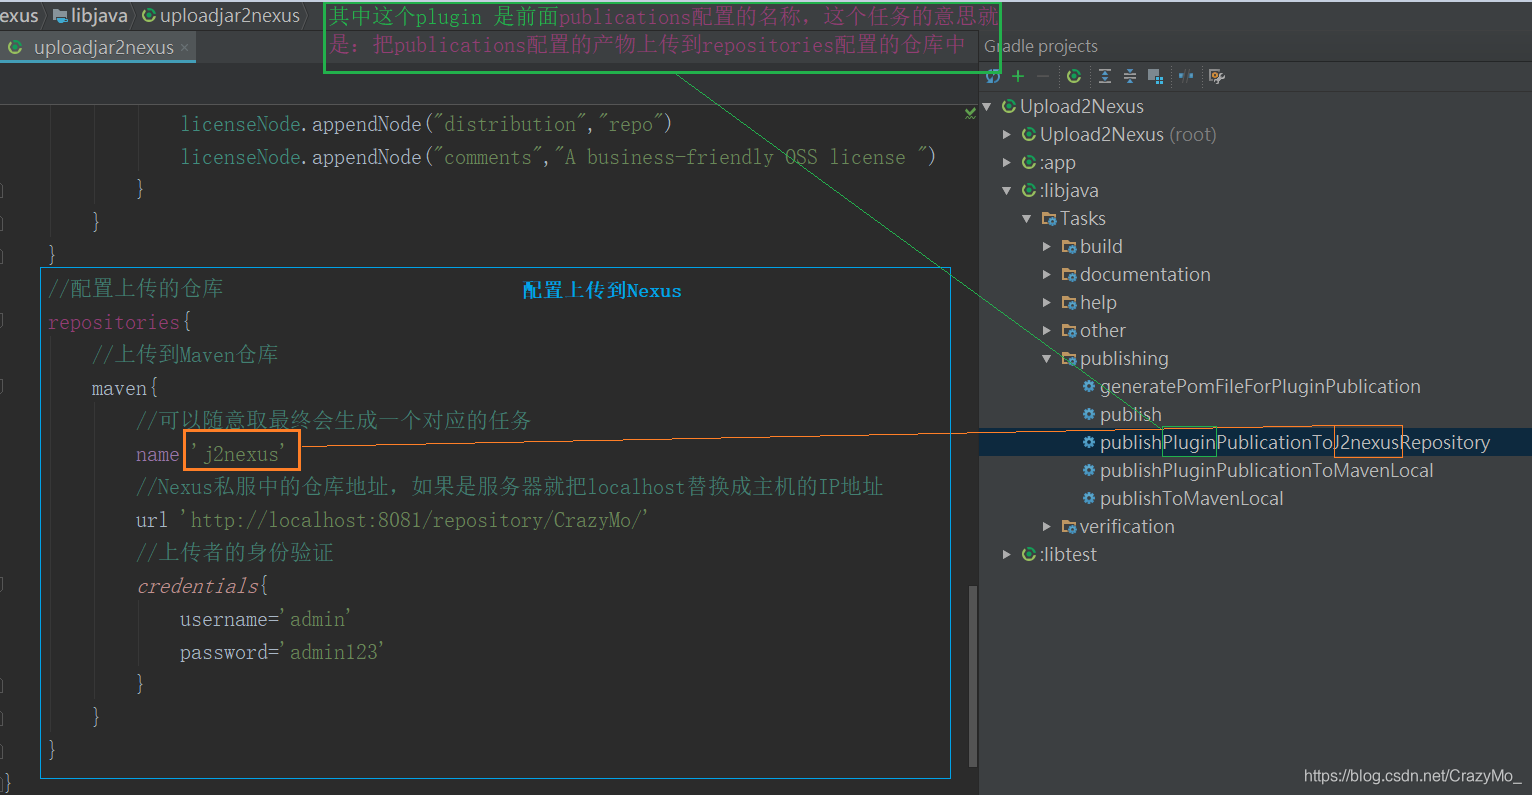1532x795 pixels.
Task: Refresh all Gradle projects icon
Action: (x=992, y=76)
